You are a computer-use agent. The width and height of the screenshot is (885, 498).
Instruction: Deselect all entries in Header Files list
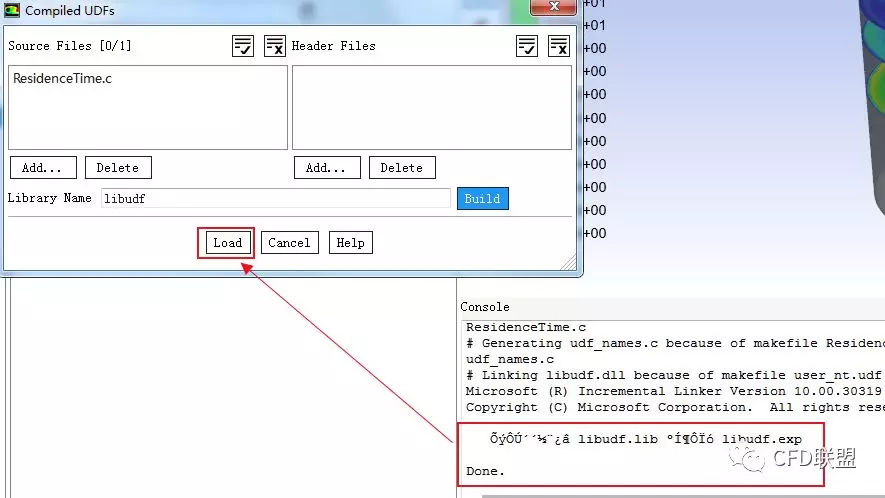point(559,46)
